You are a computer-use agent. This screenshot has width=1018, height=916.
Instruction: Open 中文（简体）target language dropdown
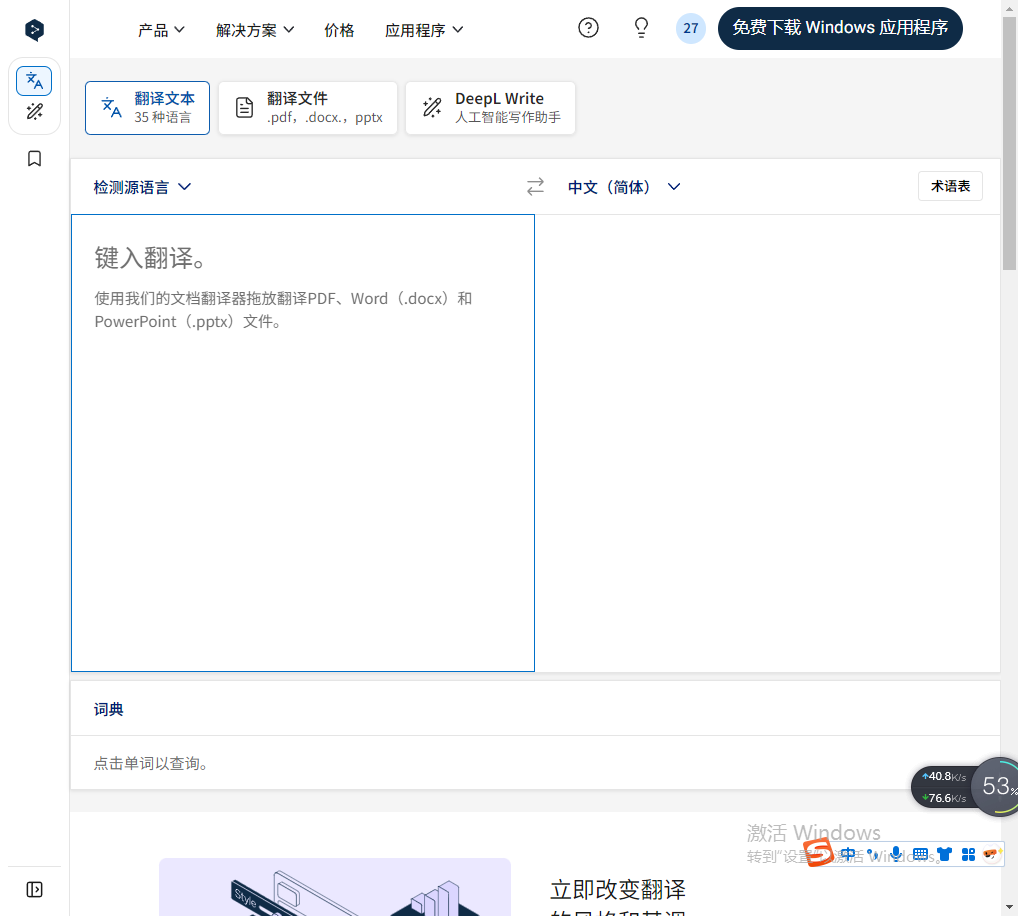coord(624,187)
